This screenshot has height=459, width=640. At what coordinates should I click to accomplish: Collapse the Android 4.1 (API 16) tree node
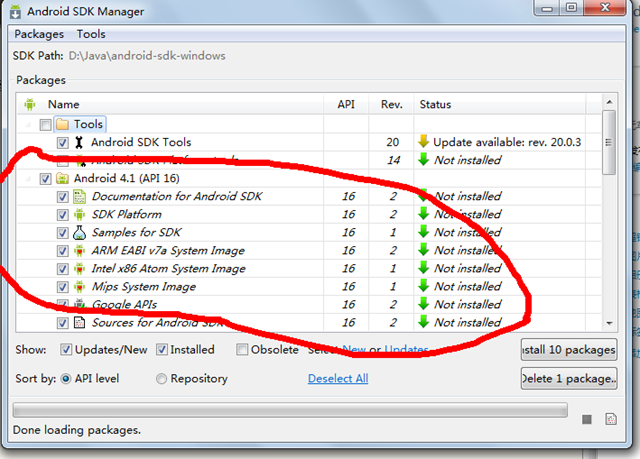(28, 179)
